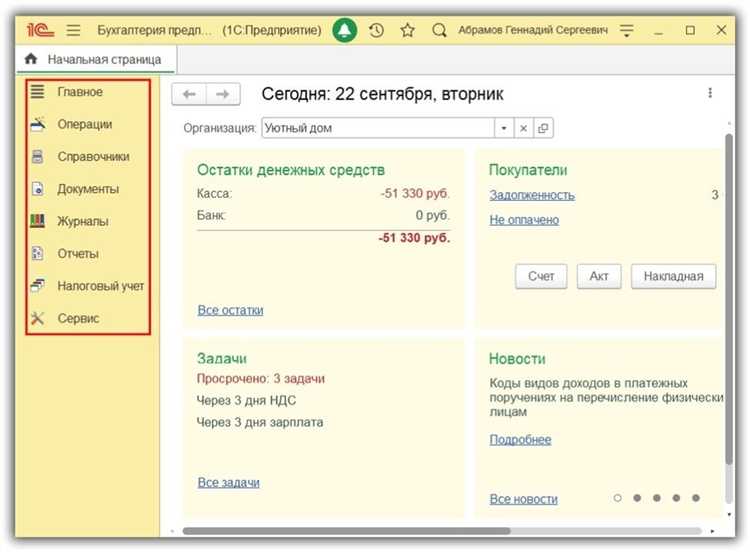Open the service settings menu beside the user name
This screenshot has height=552, width=750.
point(627,30)
